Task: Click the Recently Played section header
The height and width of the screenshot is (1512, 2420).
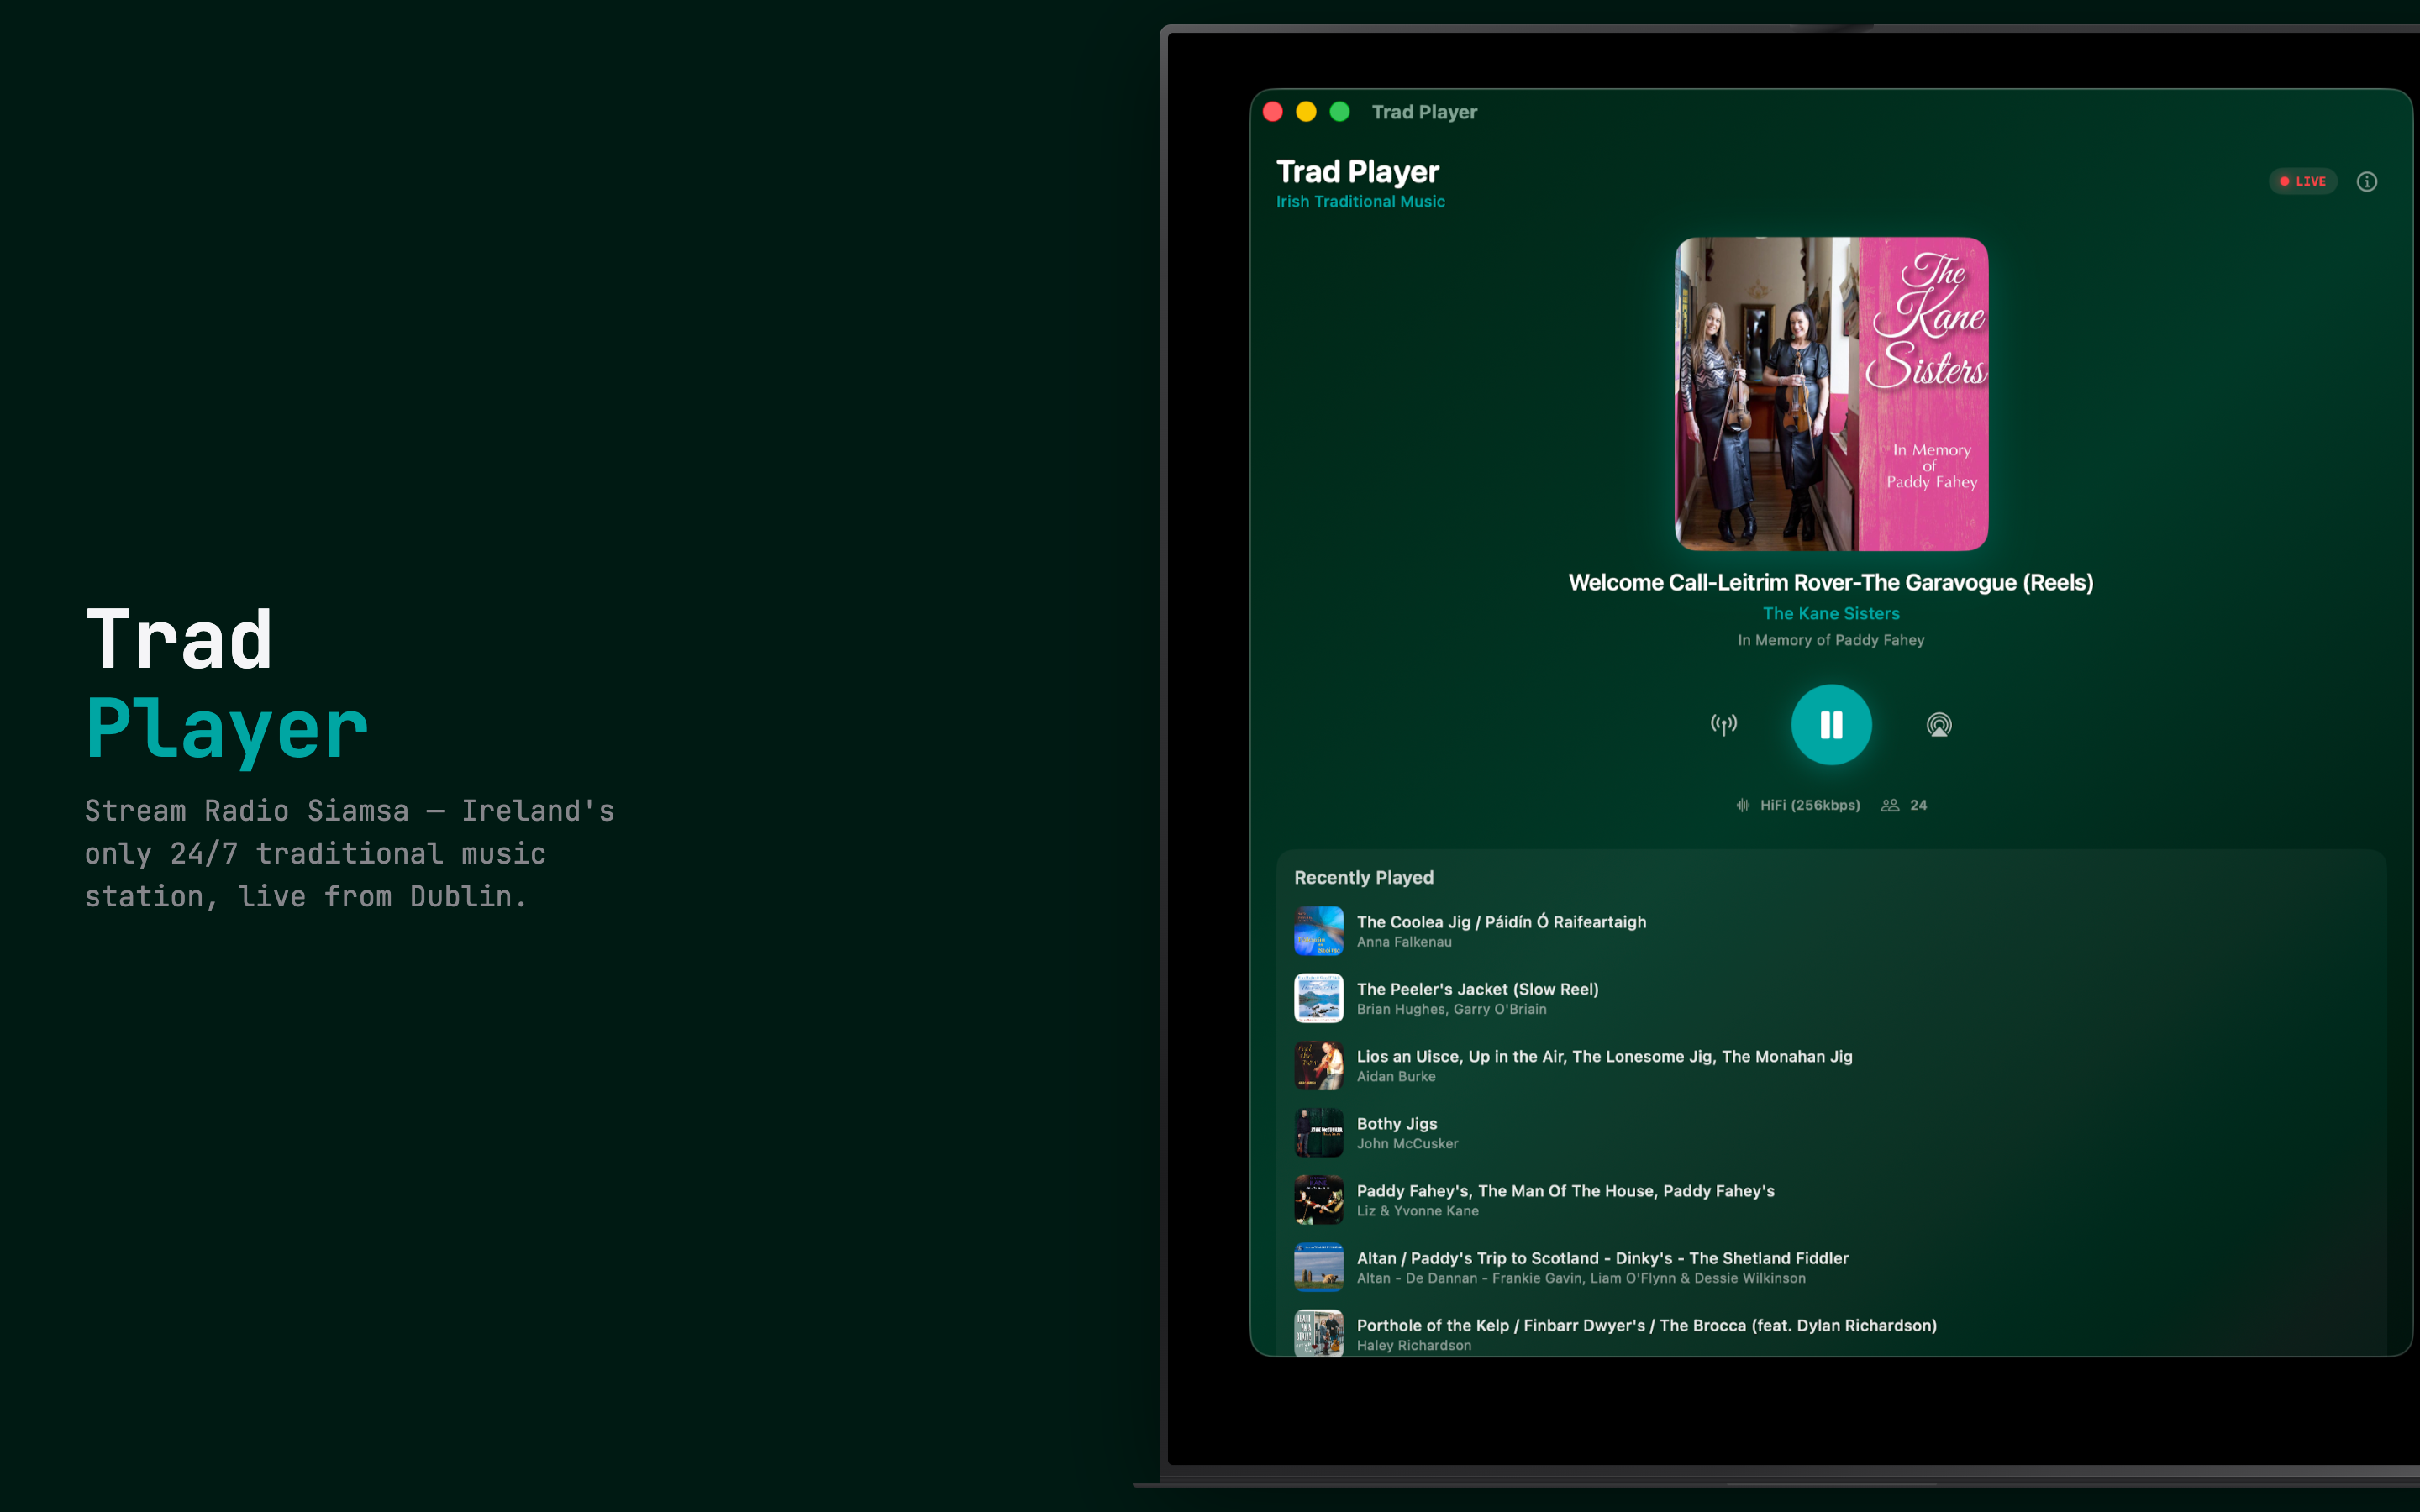Action: click(1363, 877)
